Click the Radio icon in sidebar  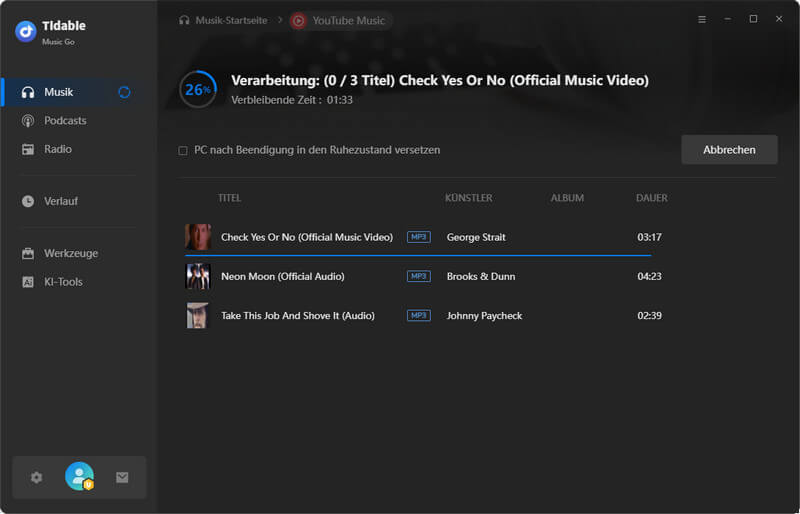pyautogui.click(x=28, y=150)
